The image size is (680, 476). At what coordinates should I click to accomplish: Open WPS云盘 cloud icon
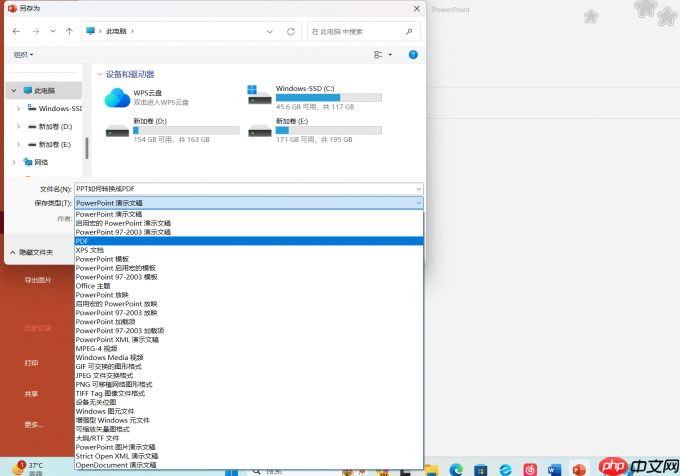click(117, 98)
